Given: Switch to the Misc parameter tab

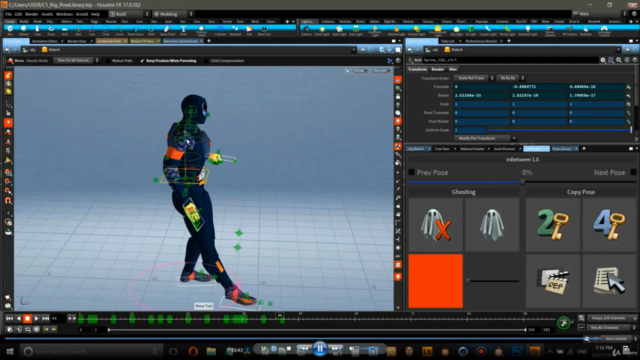Looking at the screenshot, I should coord(453,69).
